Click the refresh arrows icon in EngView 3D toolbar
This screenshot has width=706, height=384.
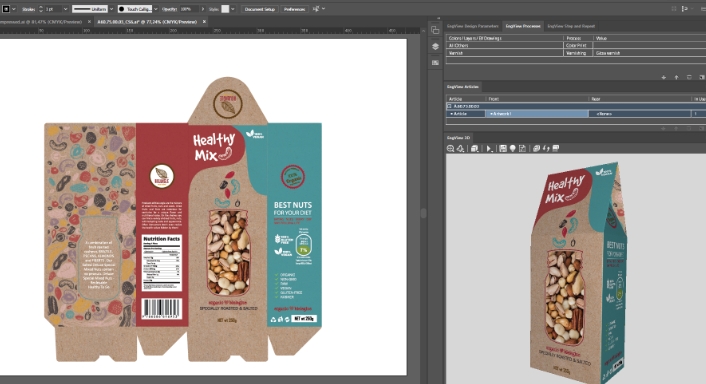coord(546,149)
